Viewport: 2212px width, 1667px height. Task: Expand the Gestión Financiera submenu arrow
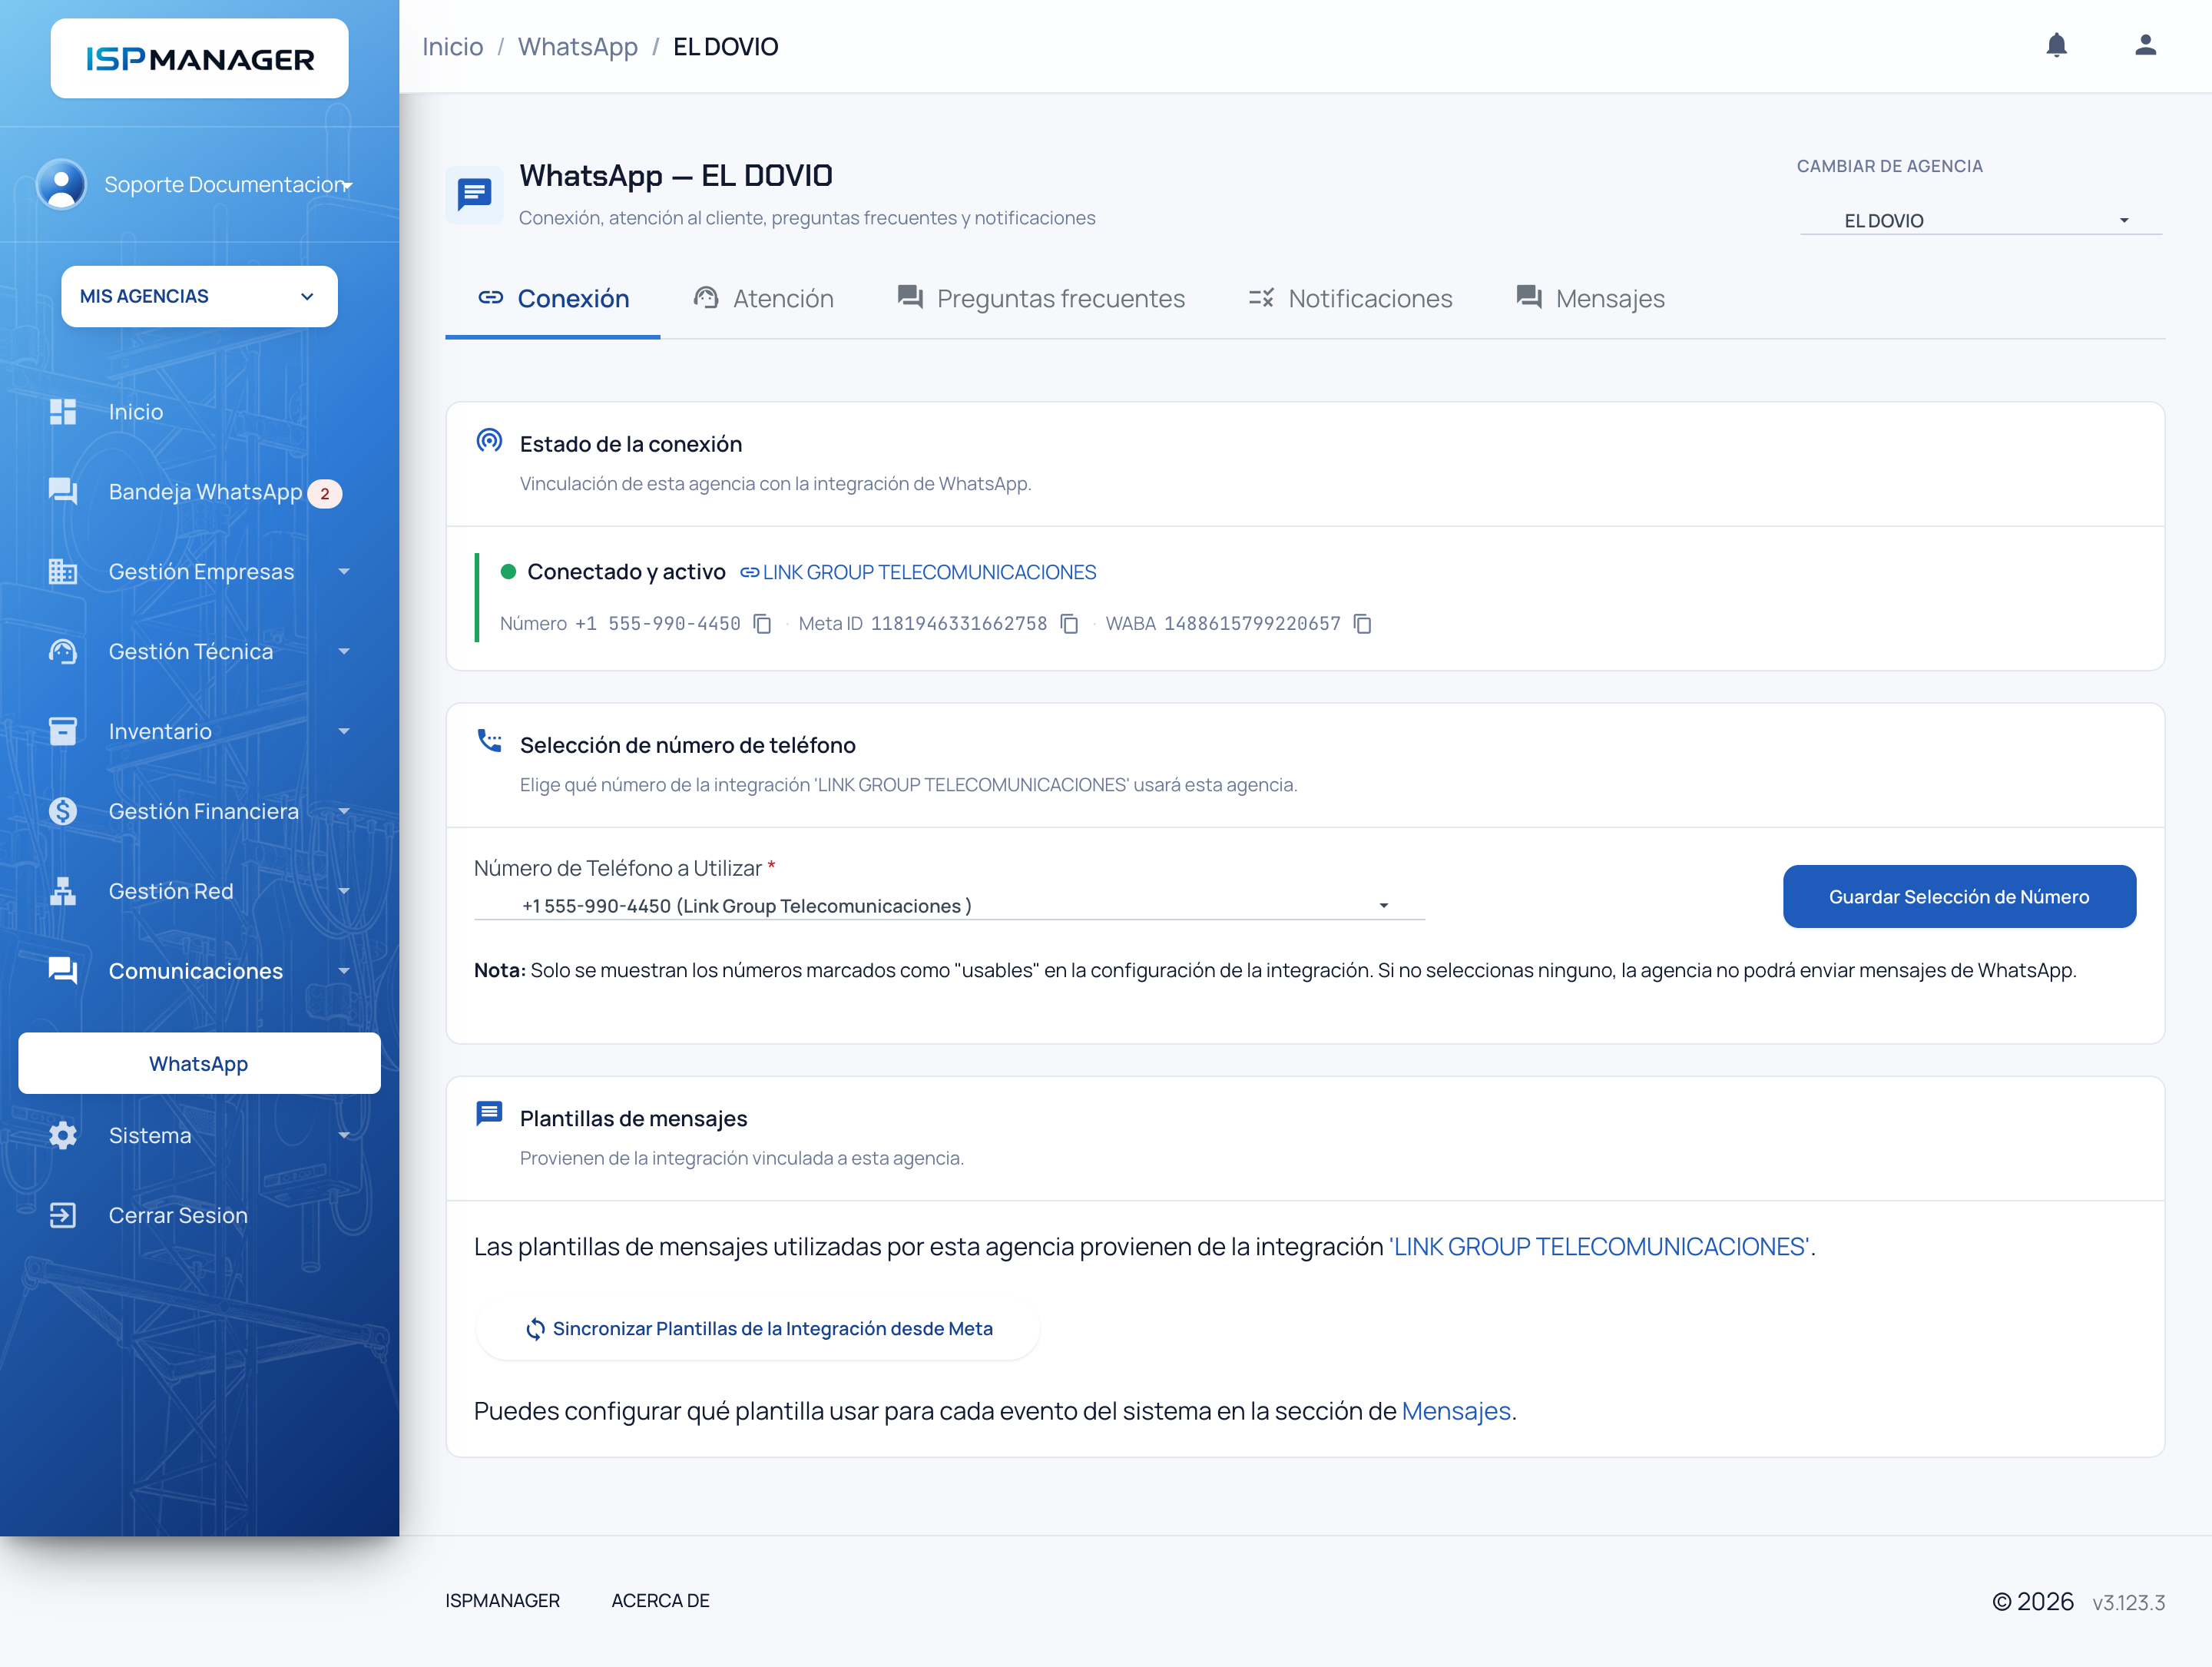coord(344,812)
